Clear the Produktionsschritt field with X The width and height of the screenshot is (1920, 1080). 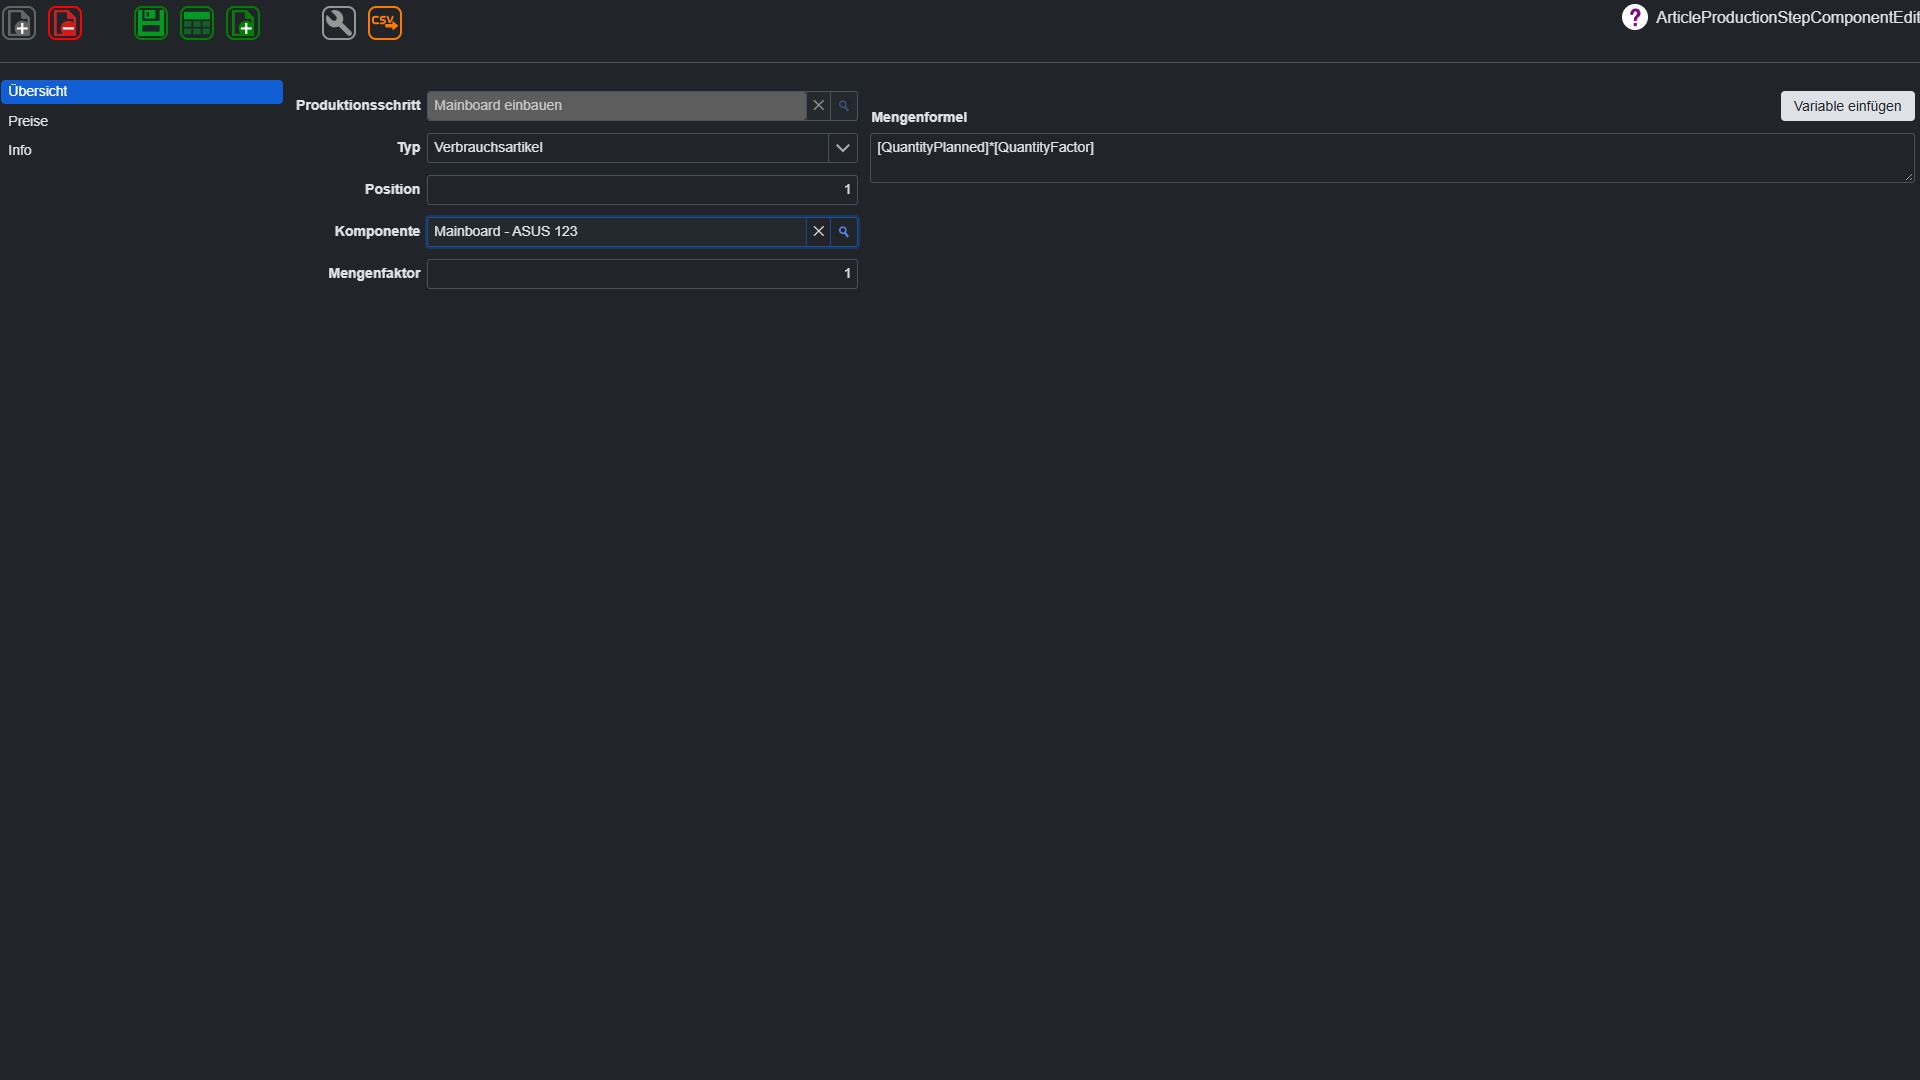[x=818, y=106]
